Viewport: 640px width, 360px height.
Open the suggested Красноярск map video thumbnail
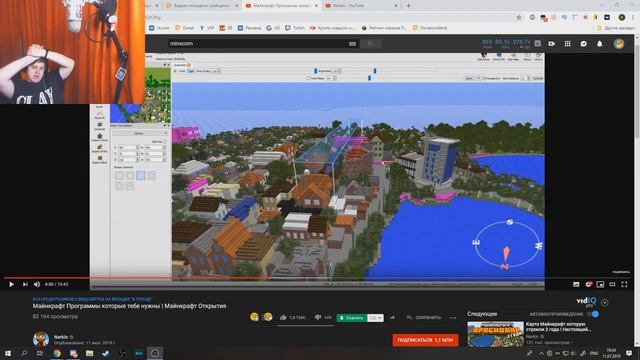pyautogui.click(x=495, y=333)
